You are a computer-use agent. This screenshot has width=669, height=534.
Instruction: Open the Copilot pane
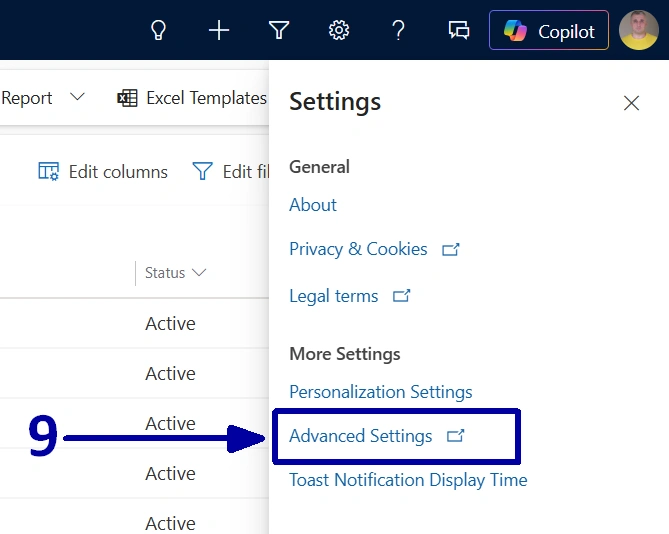548,31
